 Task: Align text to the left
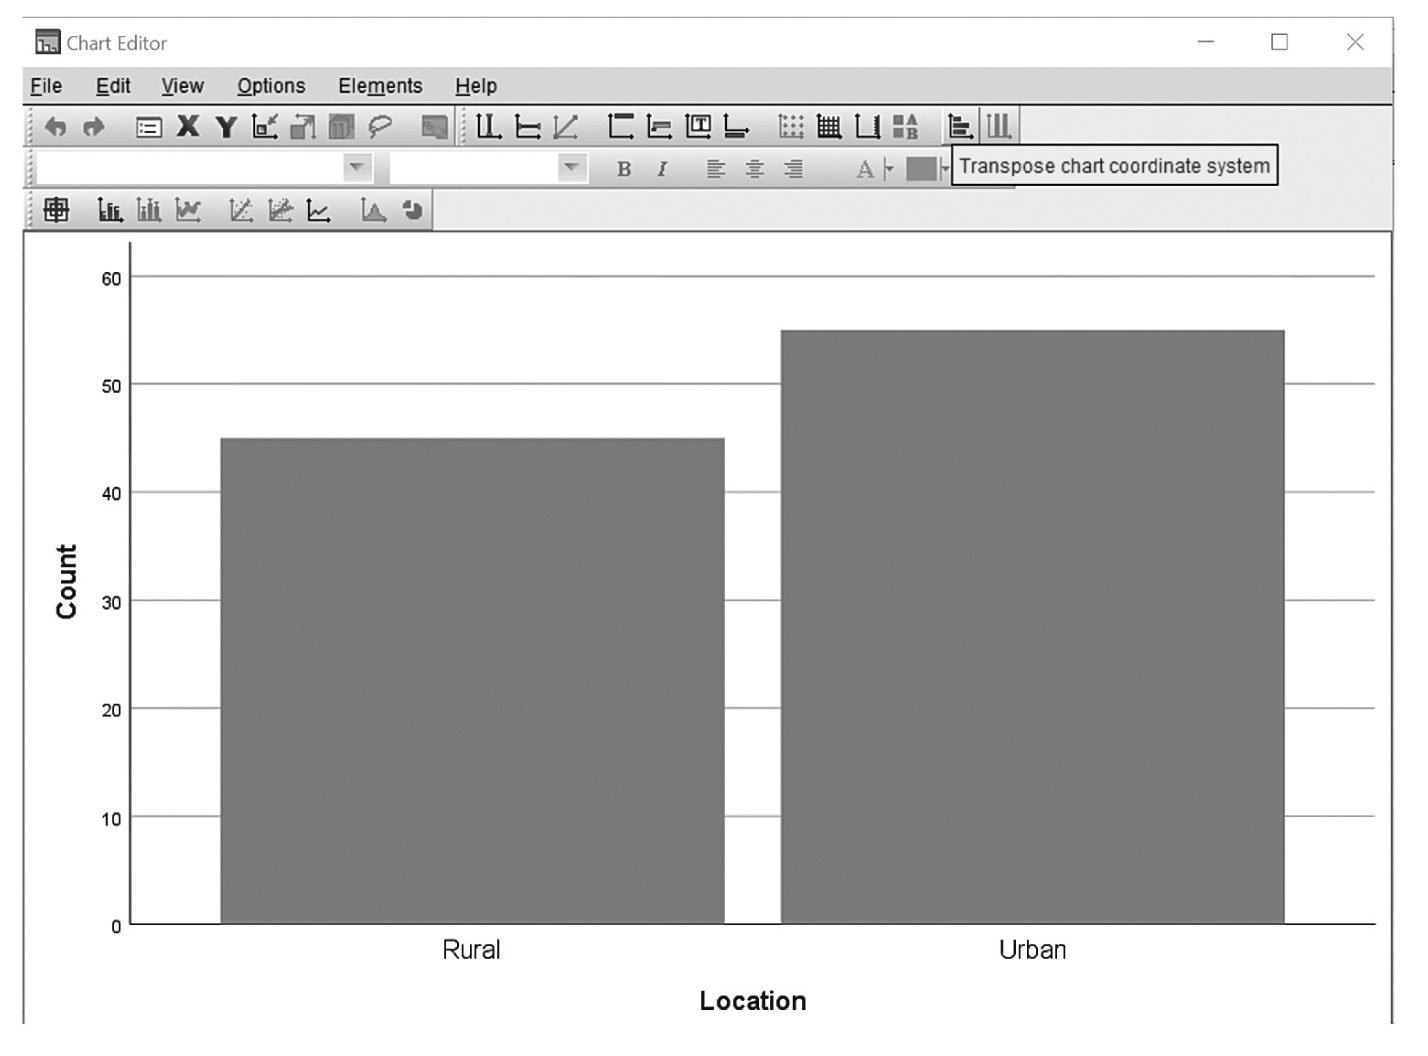(715, 169)
